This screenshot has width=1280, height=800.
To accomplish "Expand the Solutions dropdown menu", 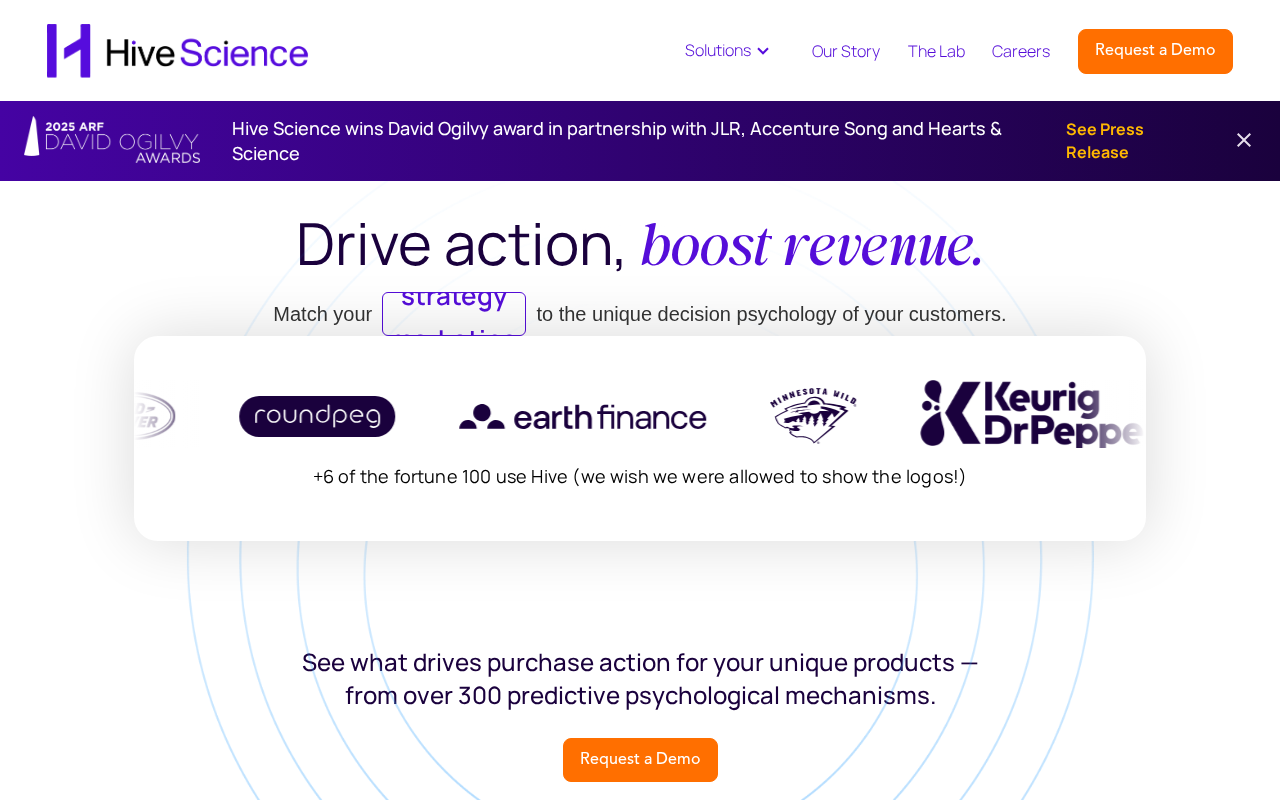I will (x=718, y=51).
